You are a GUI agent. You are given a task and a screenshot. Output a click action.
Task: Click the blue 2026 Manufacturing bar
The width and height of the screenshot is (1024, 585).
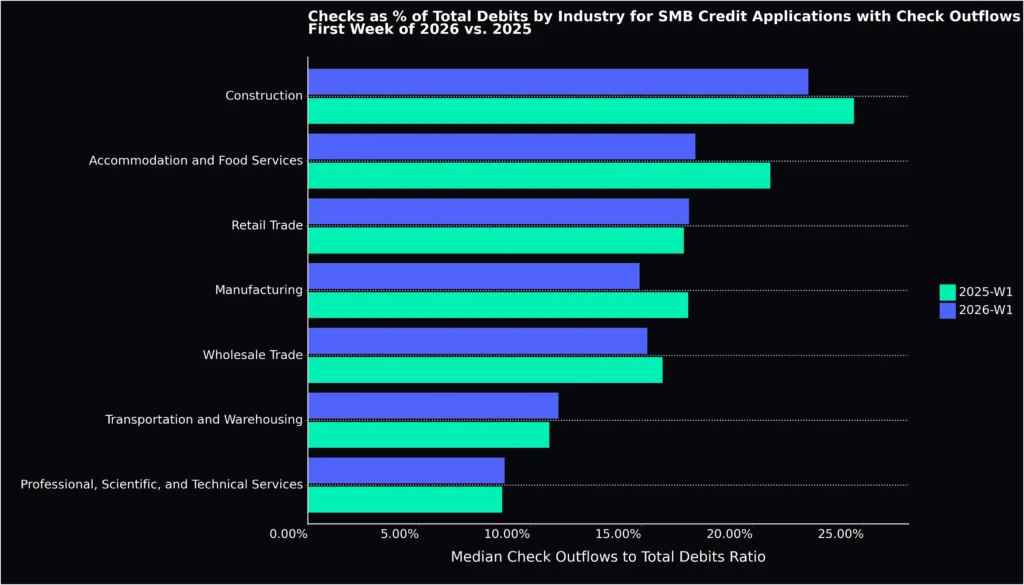click(x=474, y=276)
